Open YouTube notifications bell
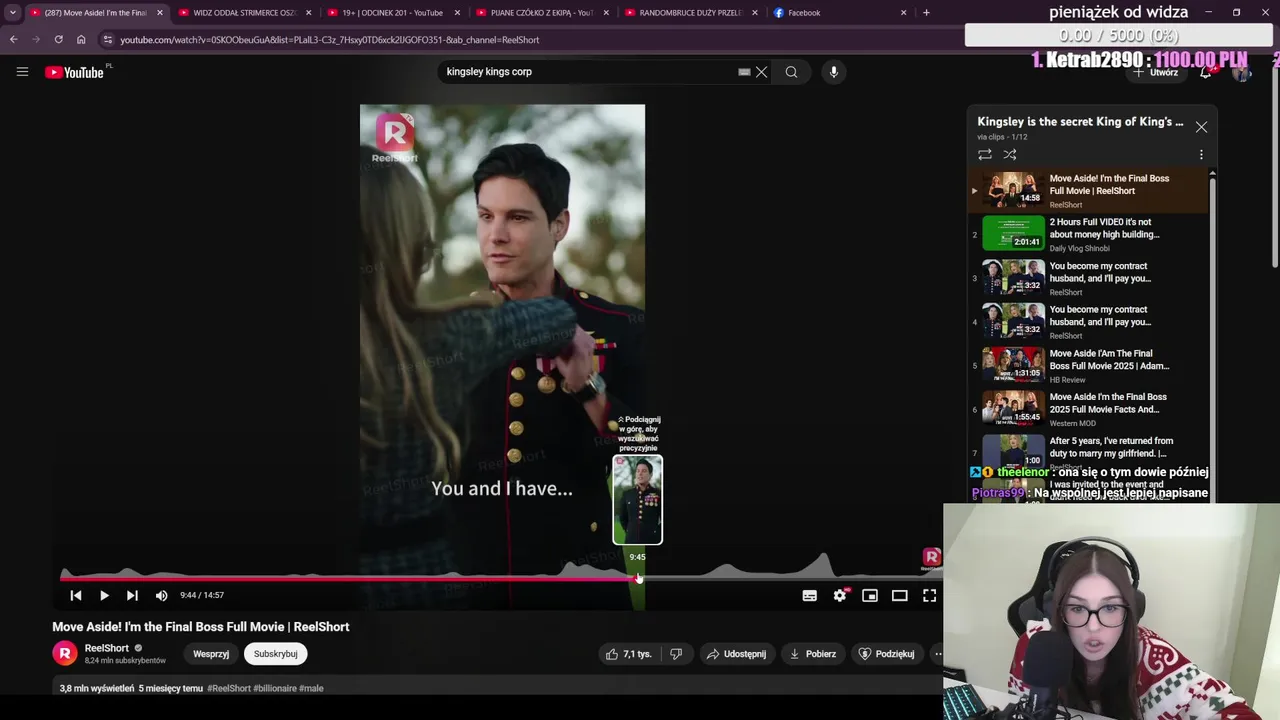1280x720 pixels. pos(1206,72)
